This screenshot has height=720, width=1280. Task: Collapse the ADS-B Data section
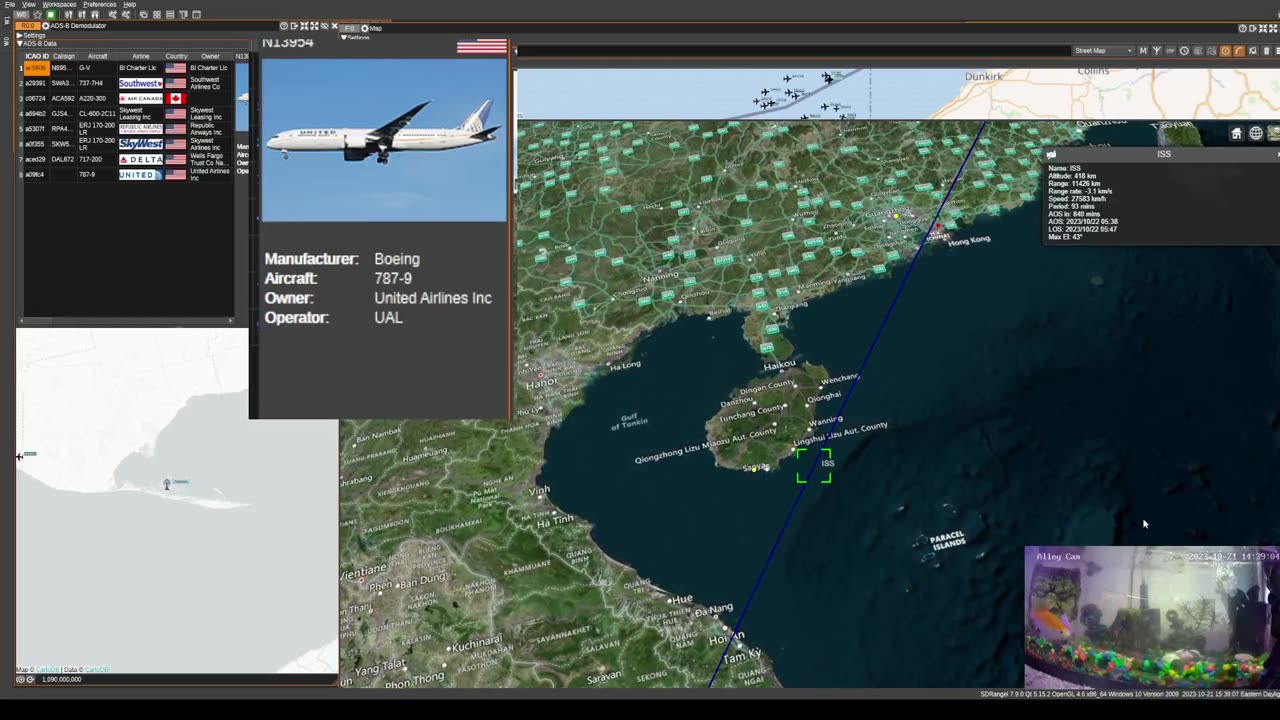[20, 44]
